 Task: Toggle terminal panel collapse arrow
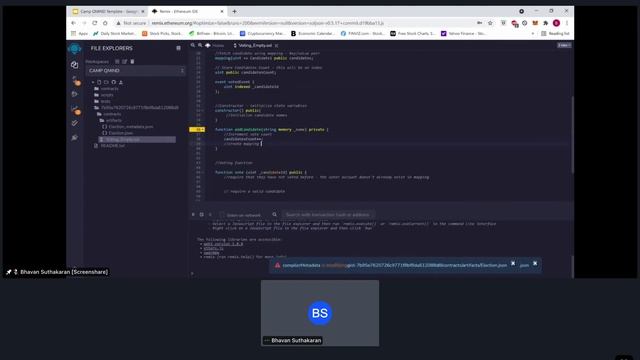[193, 215]
